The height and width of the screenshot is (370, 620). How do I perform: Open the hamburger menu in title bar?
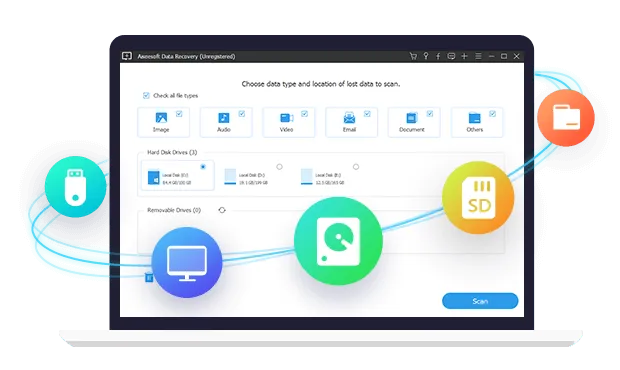point(478,57)
